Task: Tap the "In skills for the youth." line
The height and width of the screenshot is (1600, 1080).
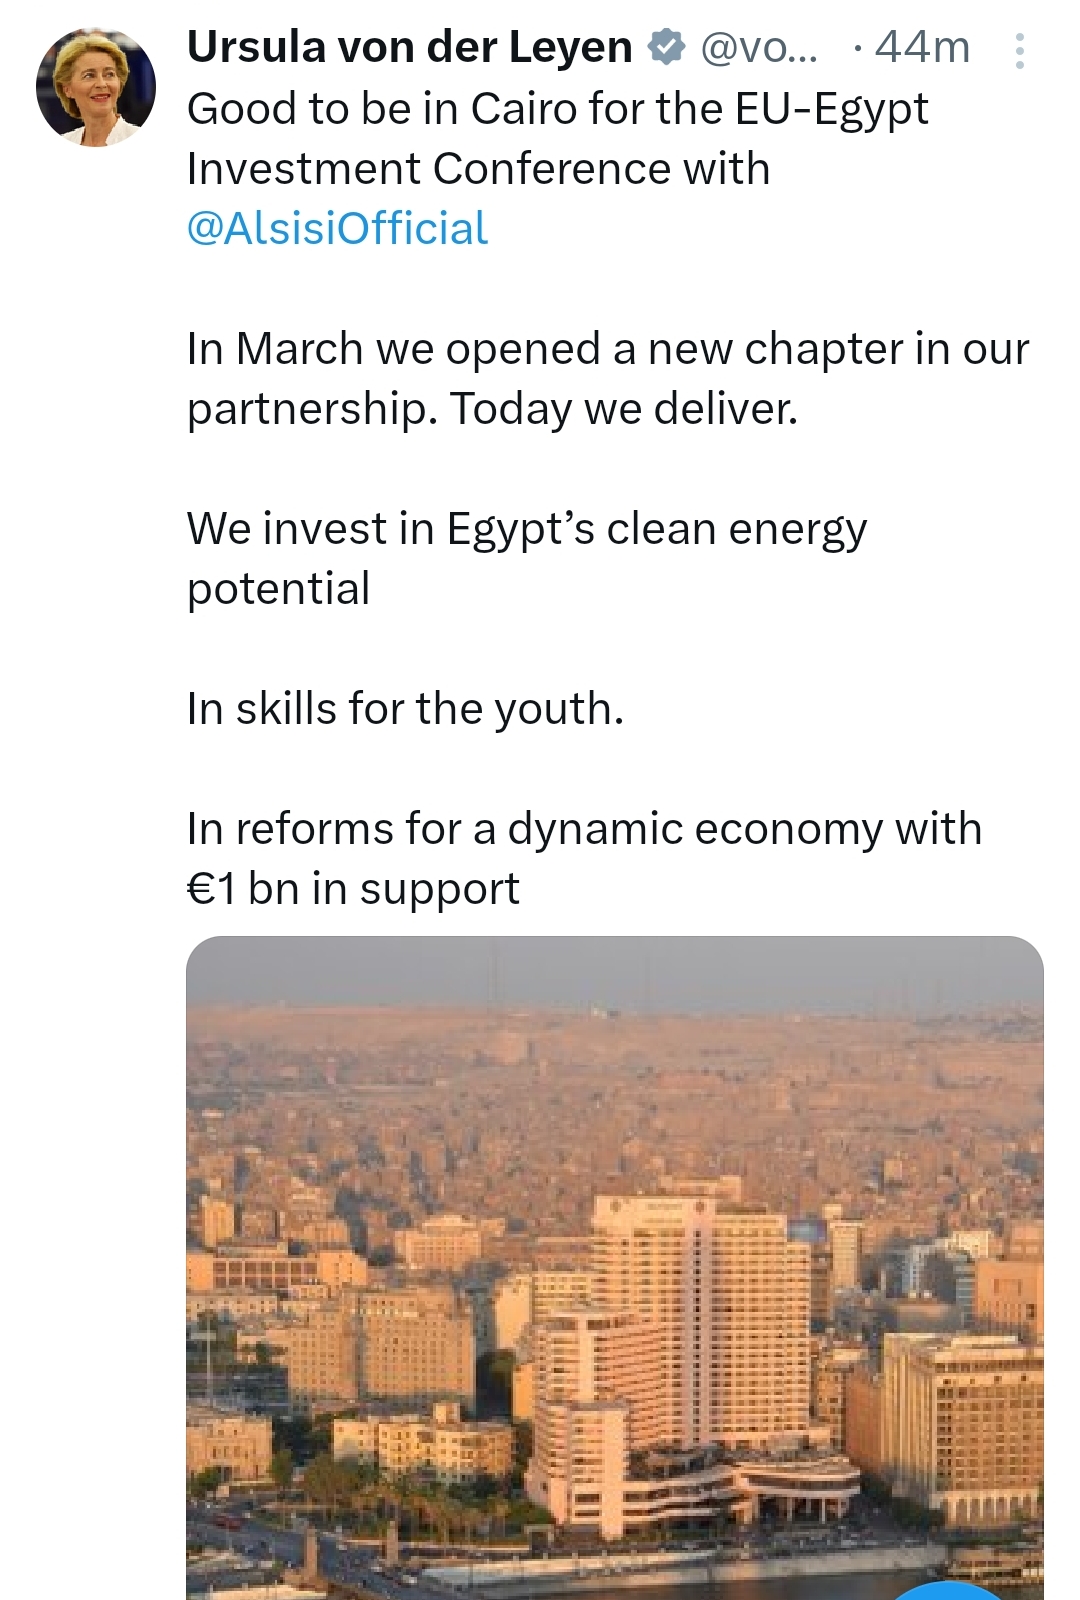Action: click(x=405, y=708)
